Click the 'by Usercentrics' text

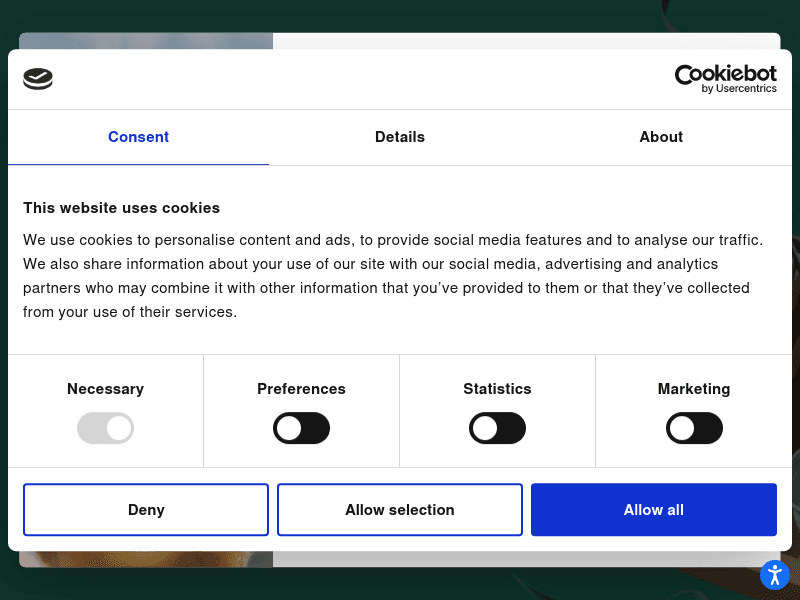click(x=739, y=89)
